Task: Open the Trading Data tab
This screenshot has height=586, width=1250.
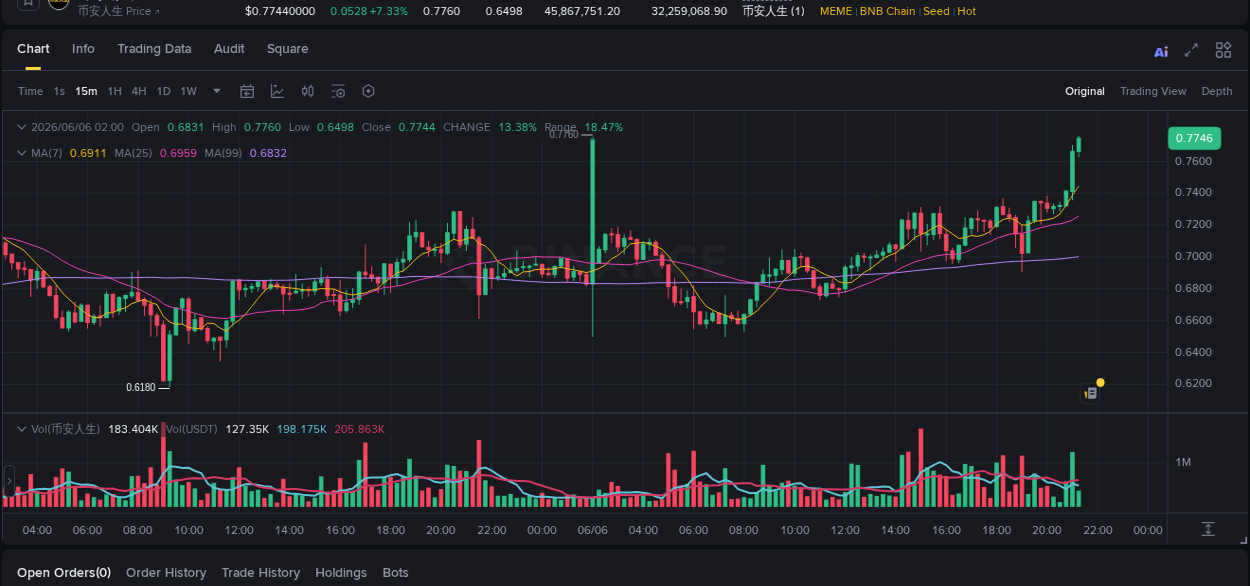Action: tap(154, 49)
